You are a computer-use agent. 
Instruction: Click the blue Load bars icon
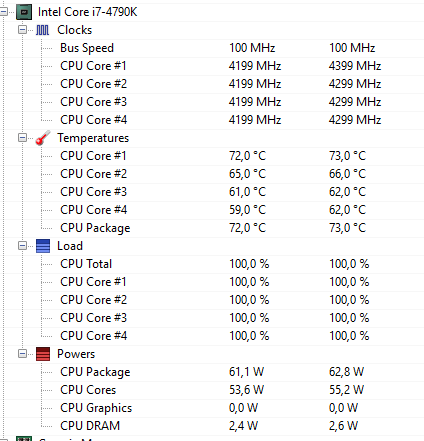pyautogui.click(x=43, y=246)
